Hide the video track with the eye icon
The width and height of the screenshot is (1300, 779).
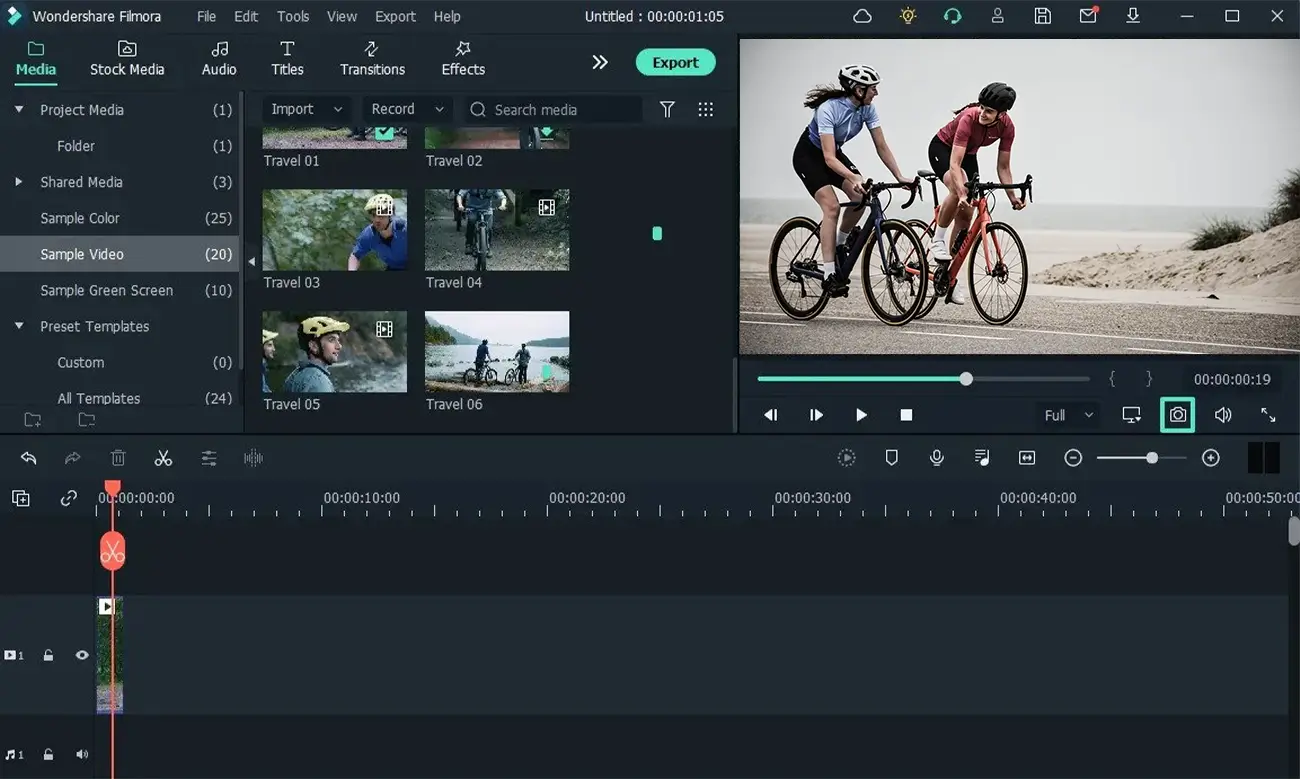tap(81, 654)
